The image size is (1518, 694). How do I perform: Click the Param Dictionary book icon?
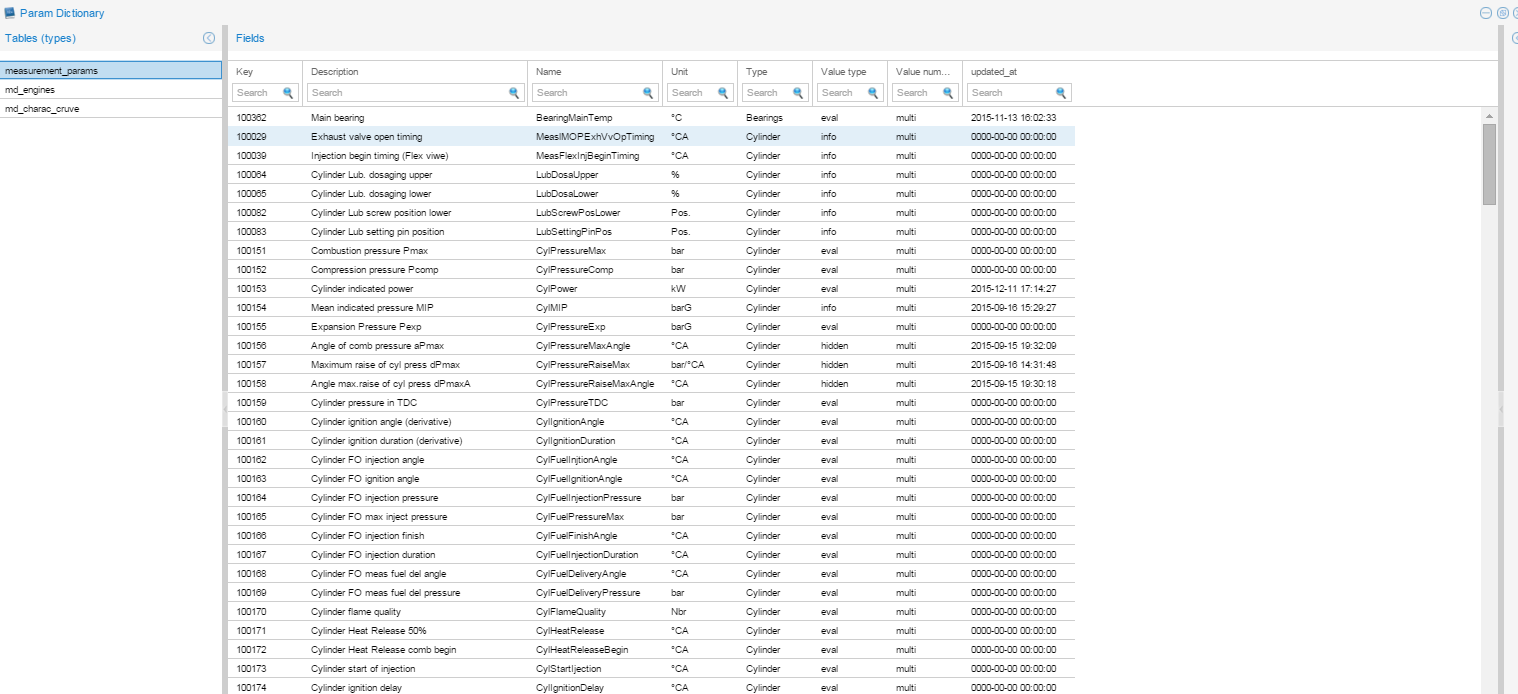10,13
